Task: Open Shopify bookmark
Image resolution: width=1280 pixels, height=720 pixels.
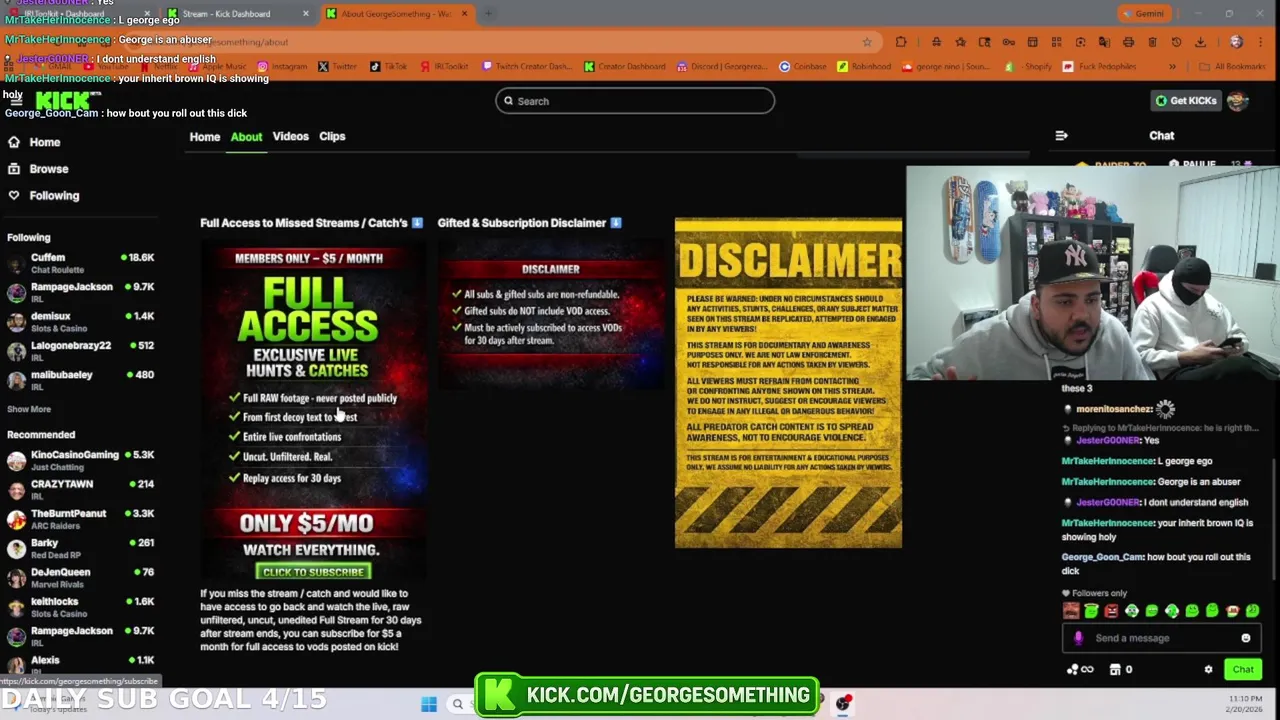Action: [1030, 67]
